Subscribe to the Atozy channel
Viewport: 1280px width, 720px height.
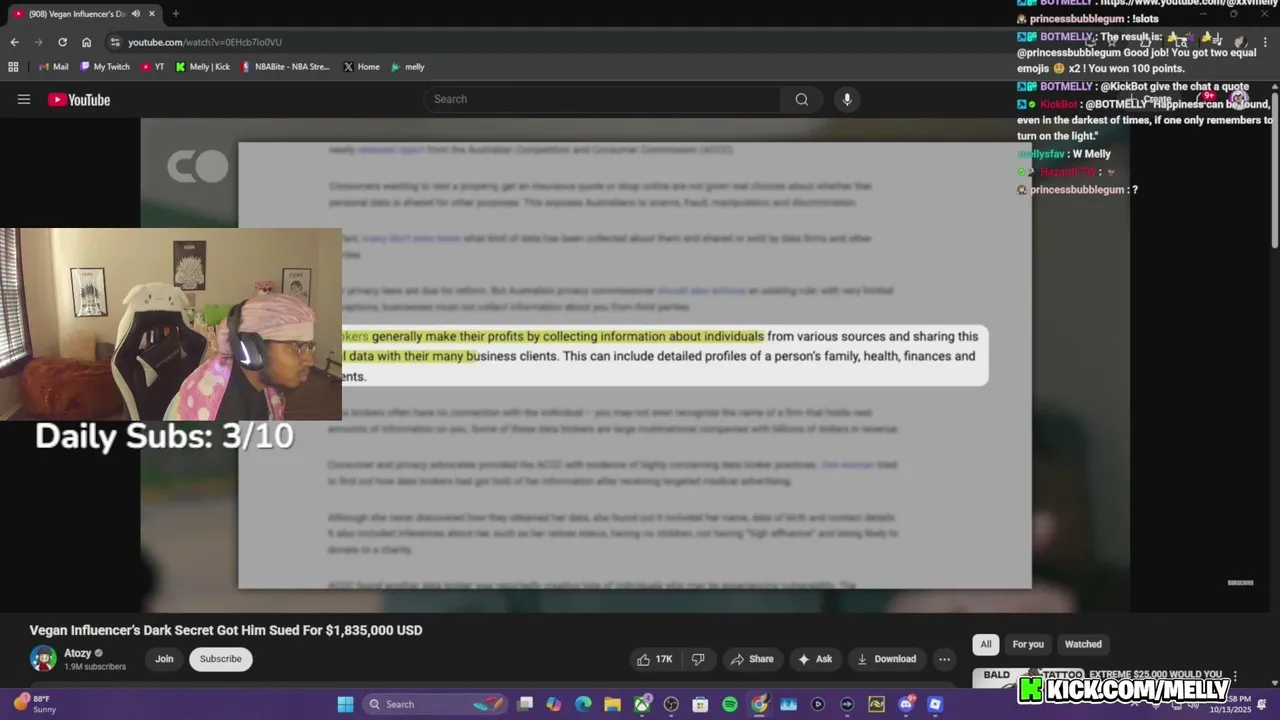(220, 659)
